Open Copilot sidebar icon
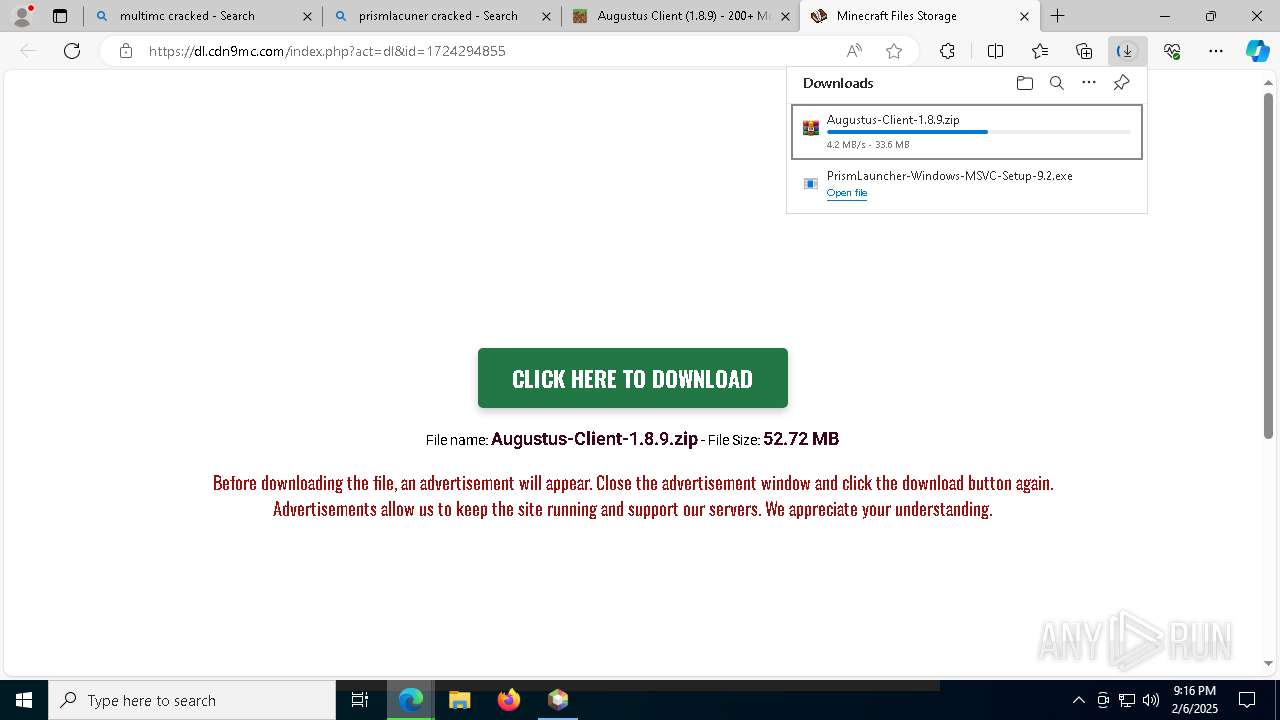Image resolution: width=1280 pixels, height=720 pixels. pos(1257,51)
